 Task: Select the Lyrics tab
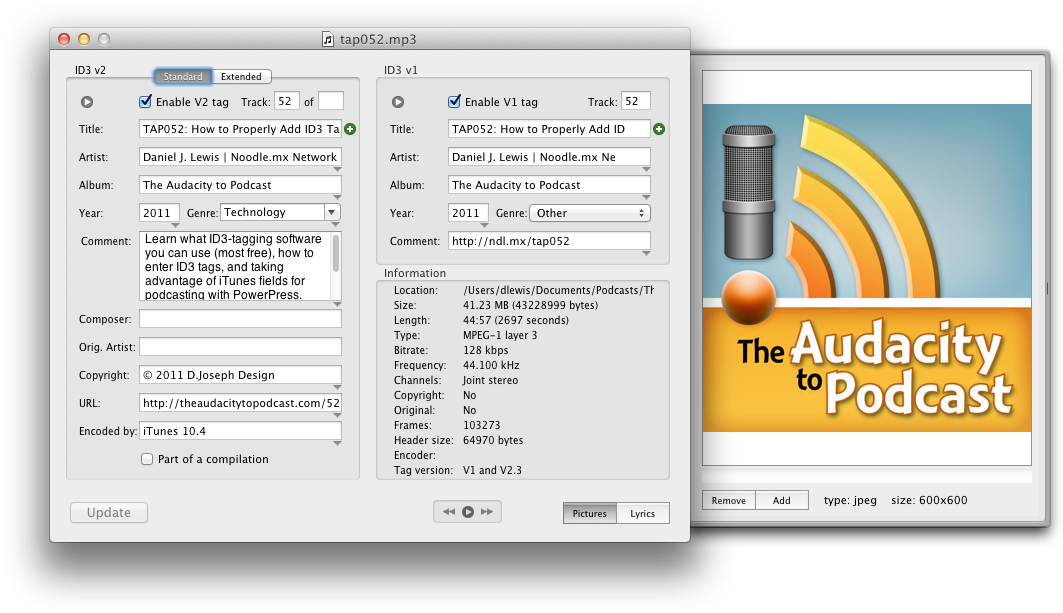(643, 513)
